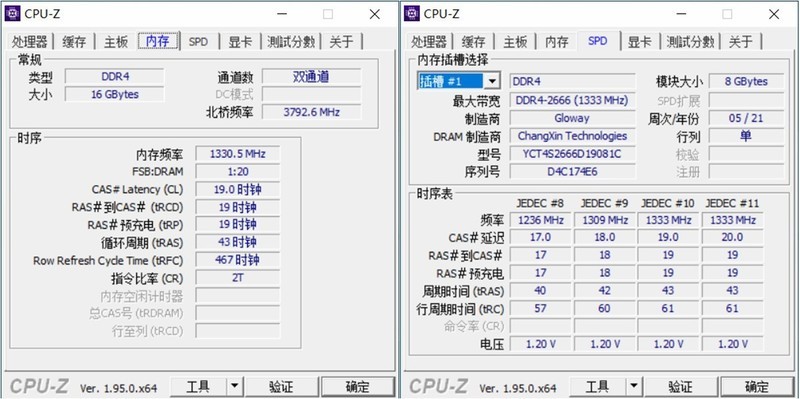Click the YCT4S2666D19081C part number
800x399 pixels.
[572, 154]
